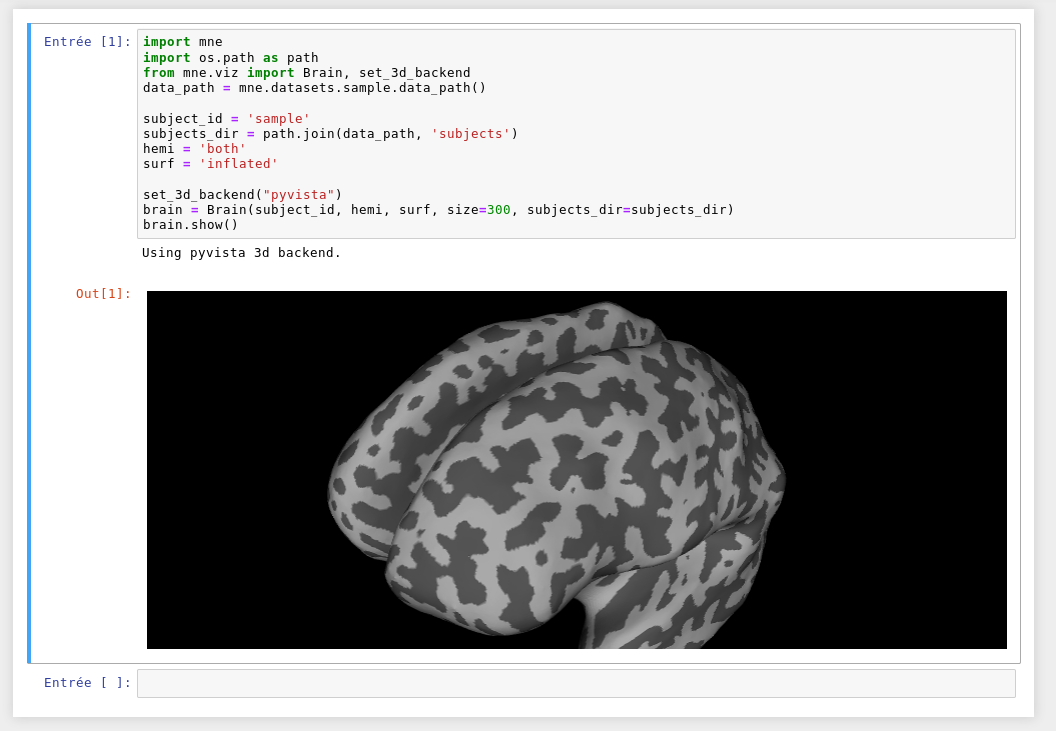Image resolution: width=1056 pixels, height=731 pixels.
Task: Click the 'Entrée [ ]:' empty cell prompt
Action: coord(87,682)
